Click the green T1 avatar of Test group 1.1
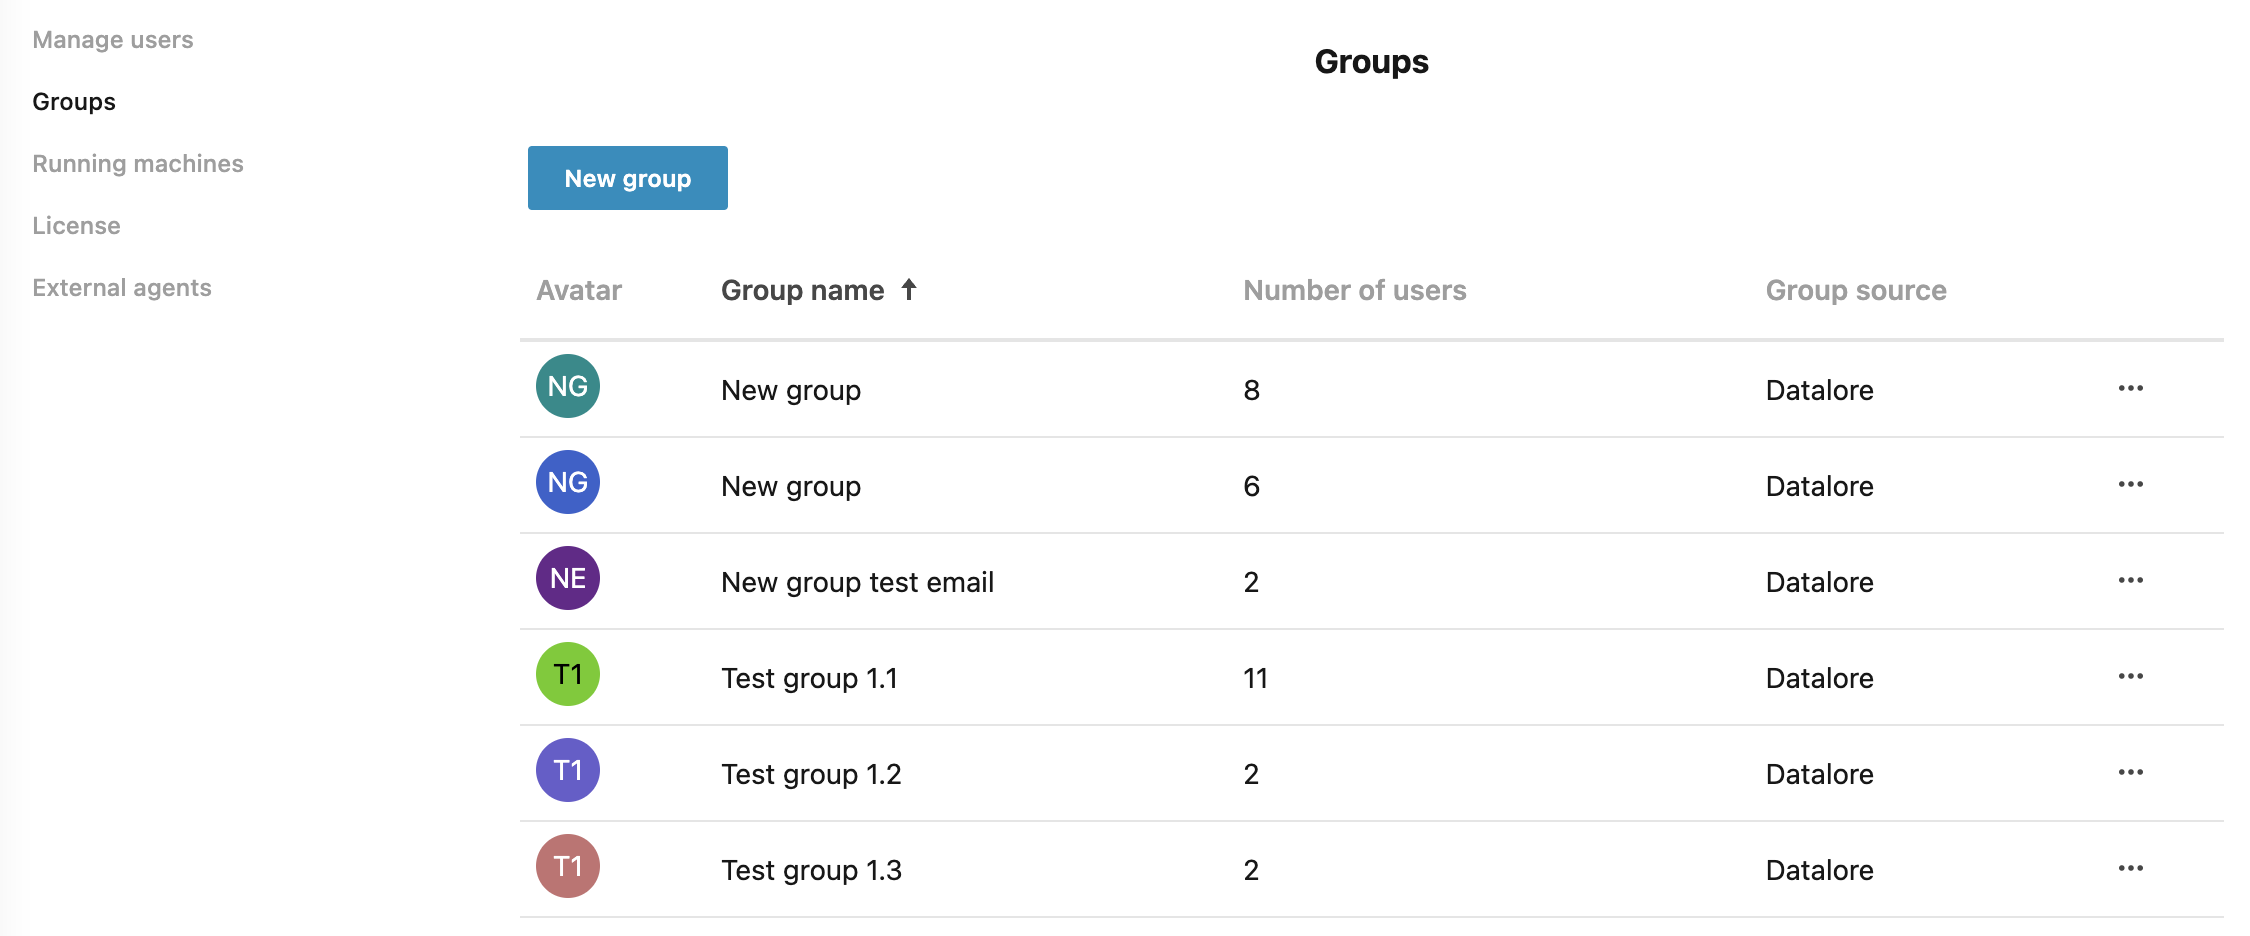This screenshot has height=936, width=2250. pos(567,675)
